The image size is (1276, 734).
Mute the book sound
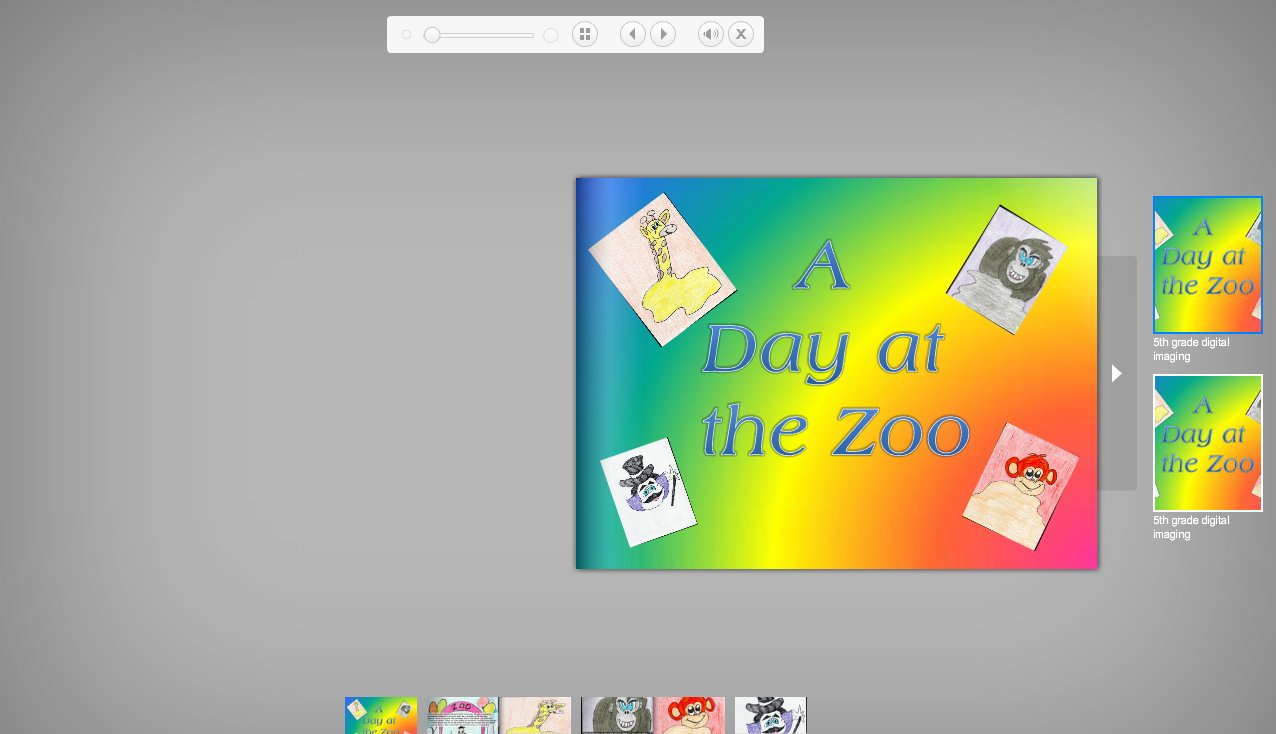[x=710, y=35]
